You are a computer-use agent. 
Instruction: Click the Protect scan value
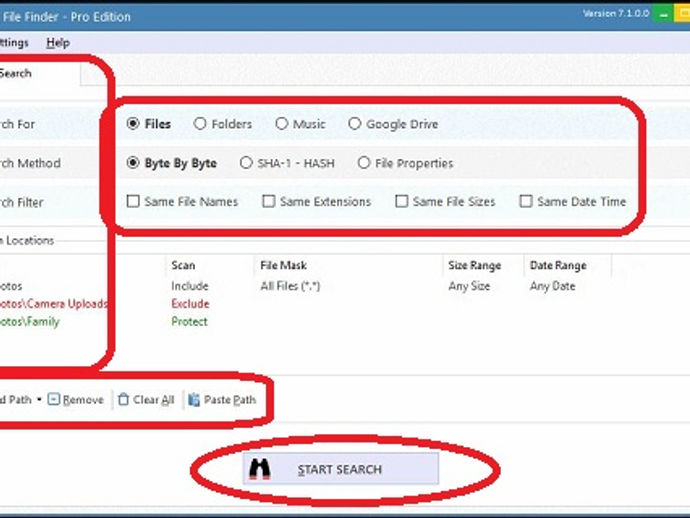point(189,321)
